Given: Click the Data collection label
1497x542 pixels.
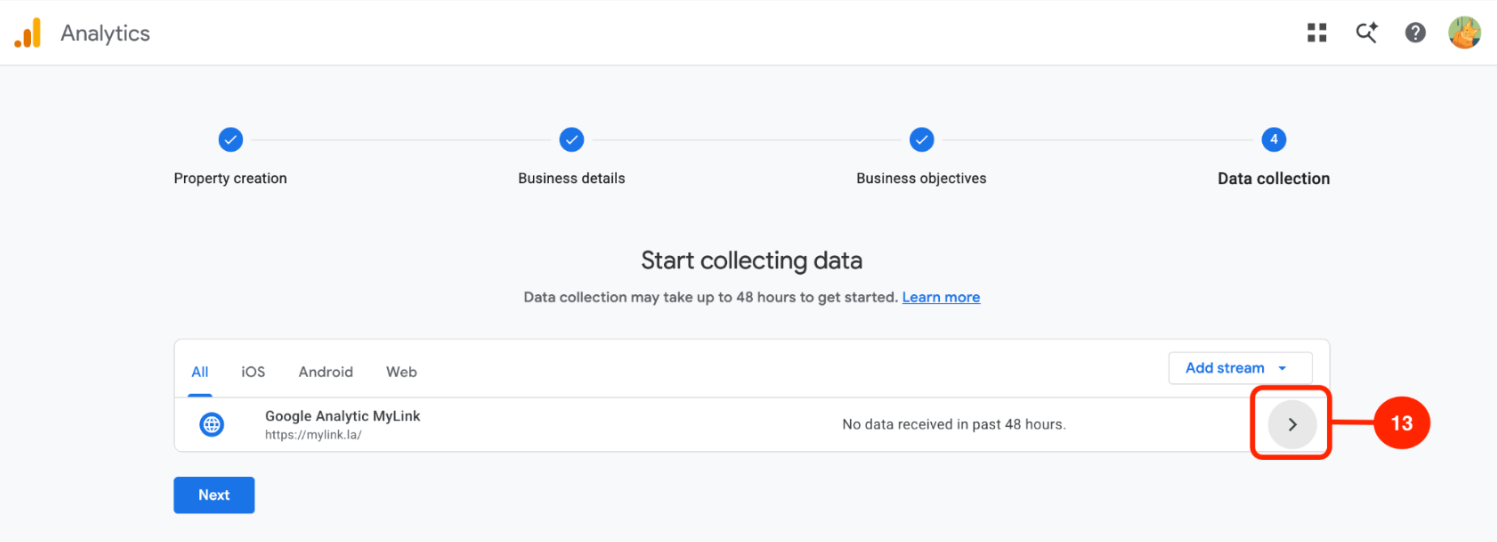Looking at the screenshot, I should coord(1274,178).
